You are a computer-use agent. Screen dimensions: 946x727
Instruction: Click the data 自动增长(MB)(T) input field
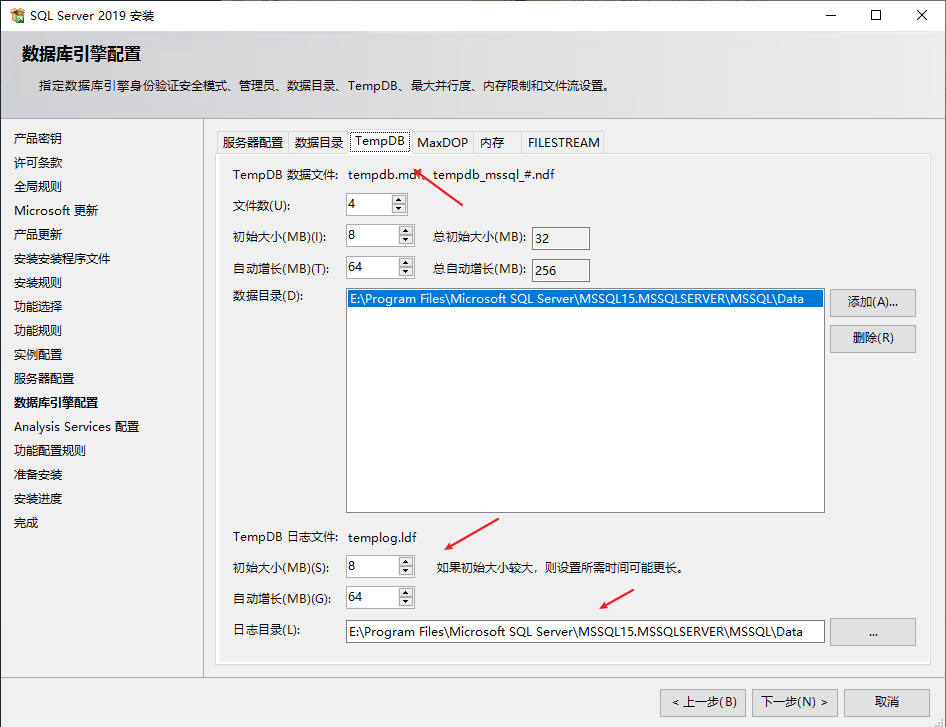click(x=373, y=267)
